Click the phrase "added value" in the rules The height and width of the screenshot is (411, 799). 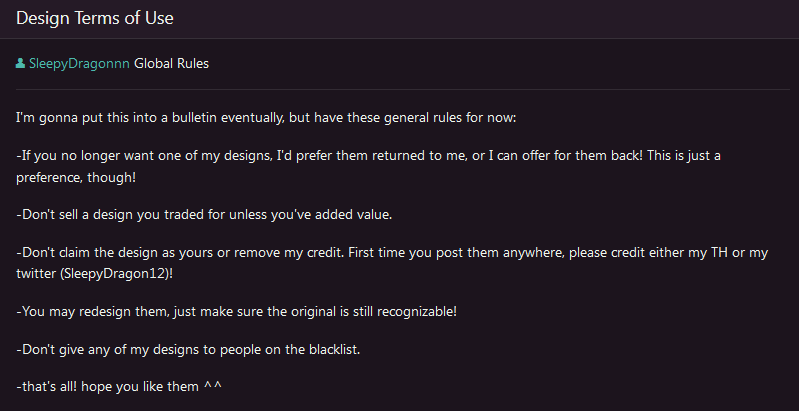(x=368, y=214)
